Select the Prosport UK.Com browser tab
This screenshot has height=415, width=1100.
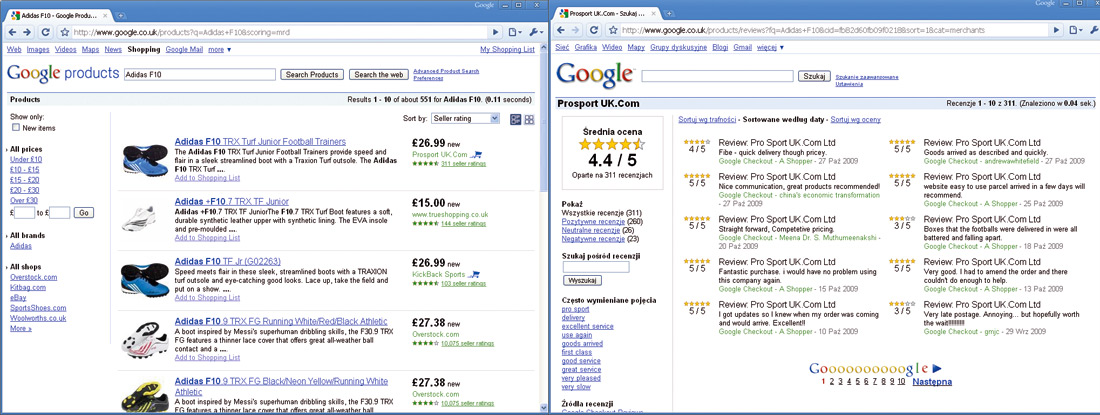[x=601, y=16]
